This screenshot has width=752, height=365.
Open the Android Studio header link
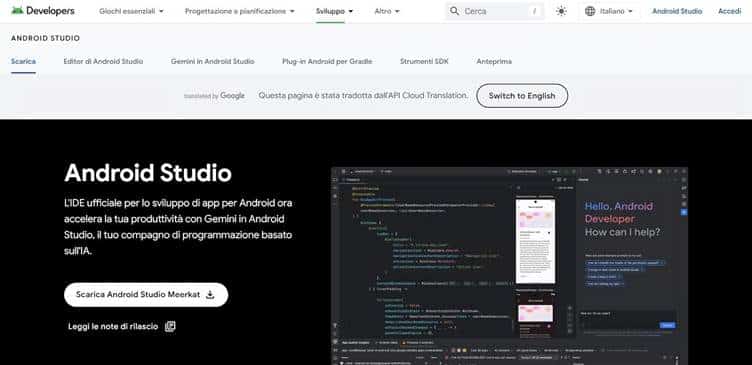677,11
